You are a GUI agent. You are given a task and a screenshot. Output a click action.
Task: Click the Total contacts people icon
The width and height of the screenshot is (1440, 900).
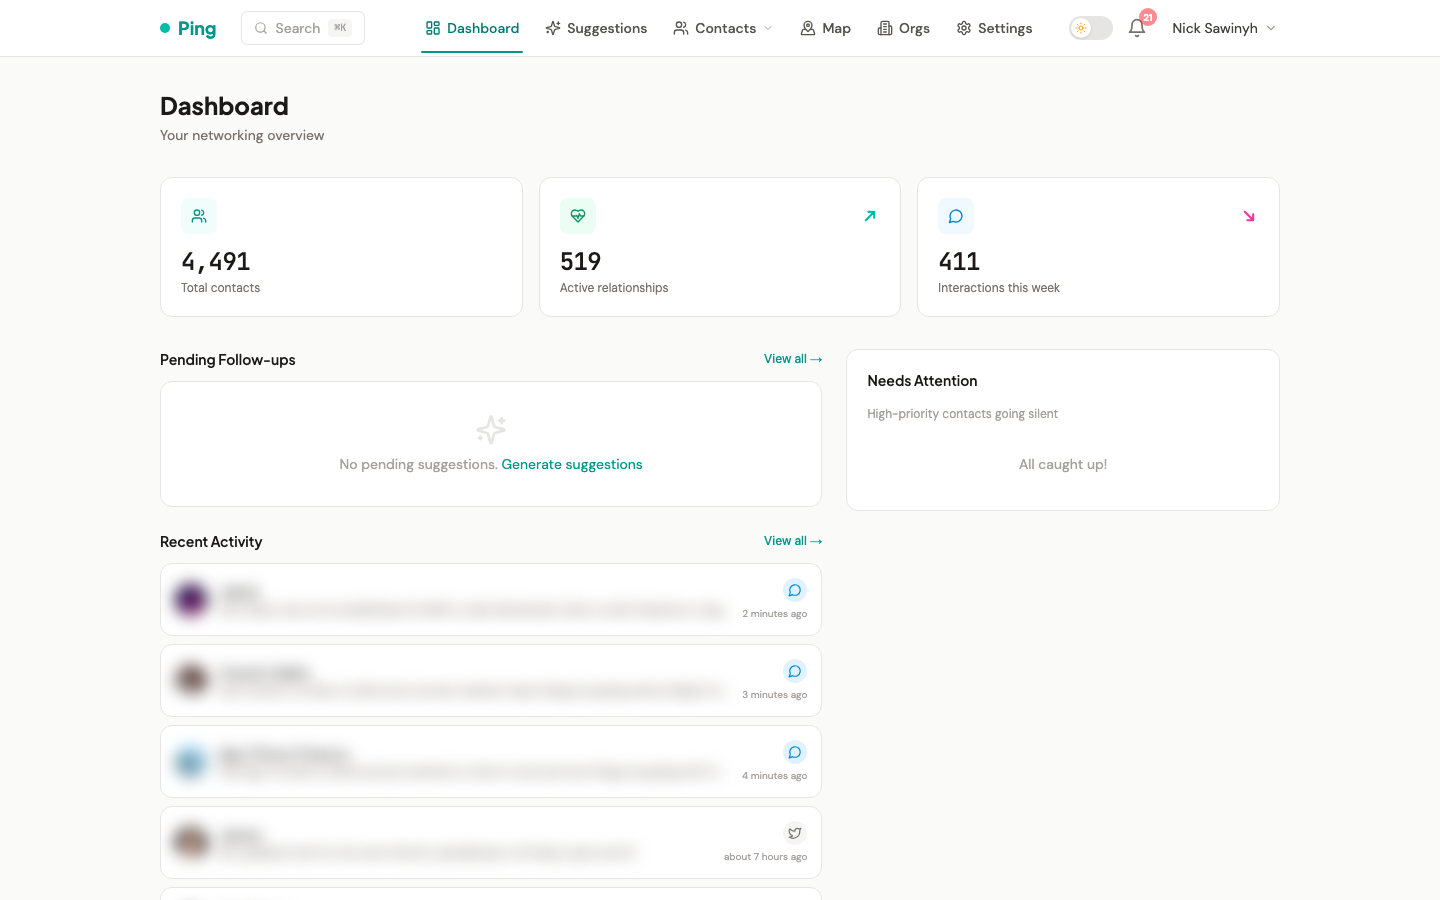point(199,216)
